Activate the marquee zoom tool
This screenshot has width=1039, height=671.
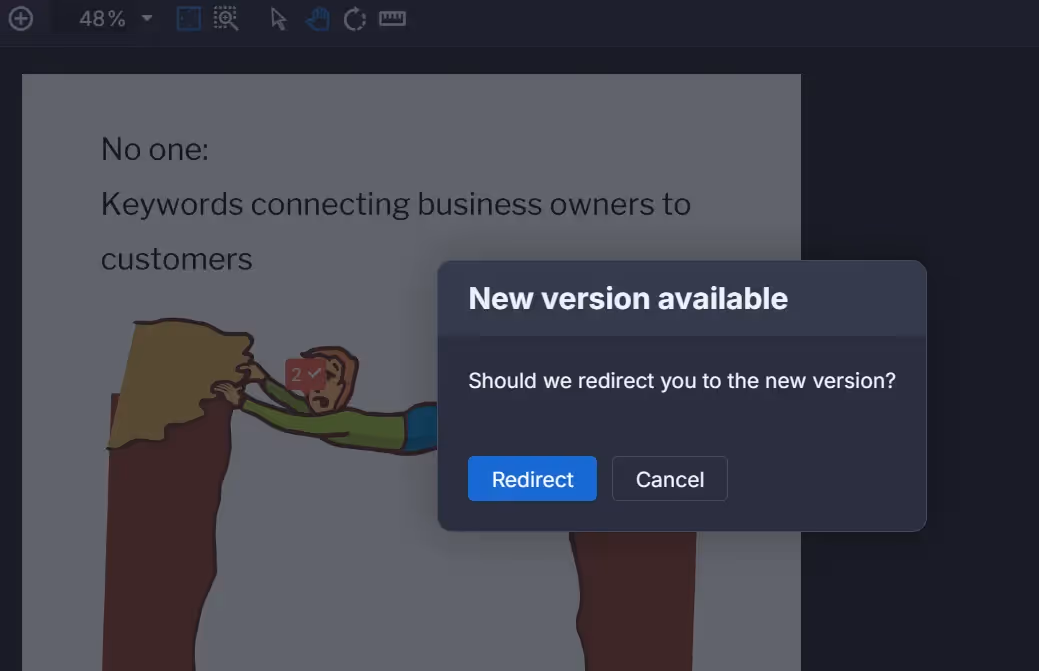[x=226, y=19]
